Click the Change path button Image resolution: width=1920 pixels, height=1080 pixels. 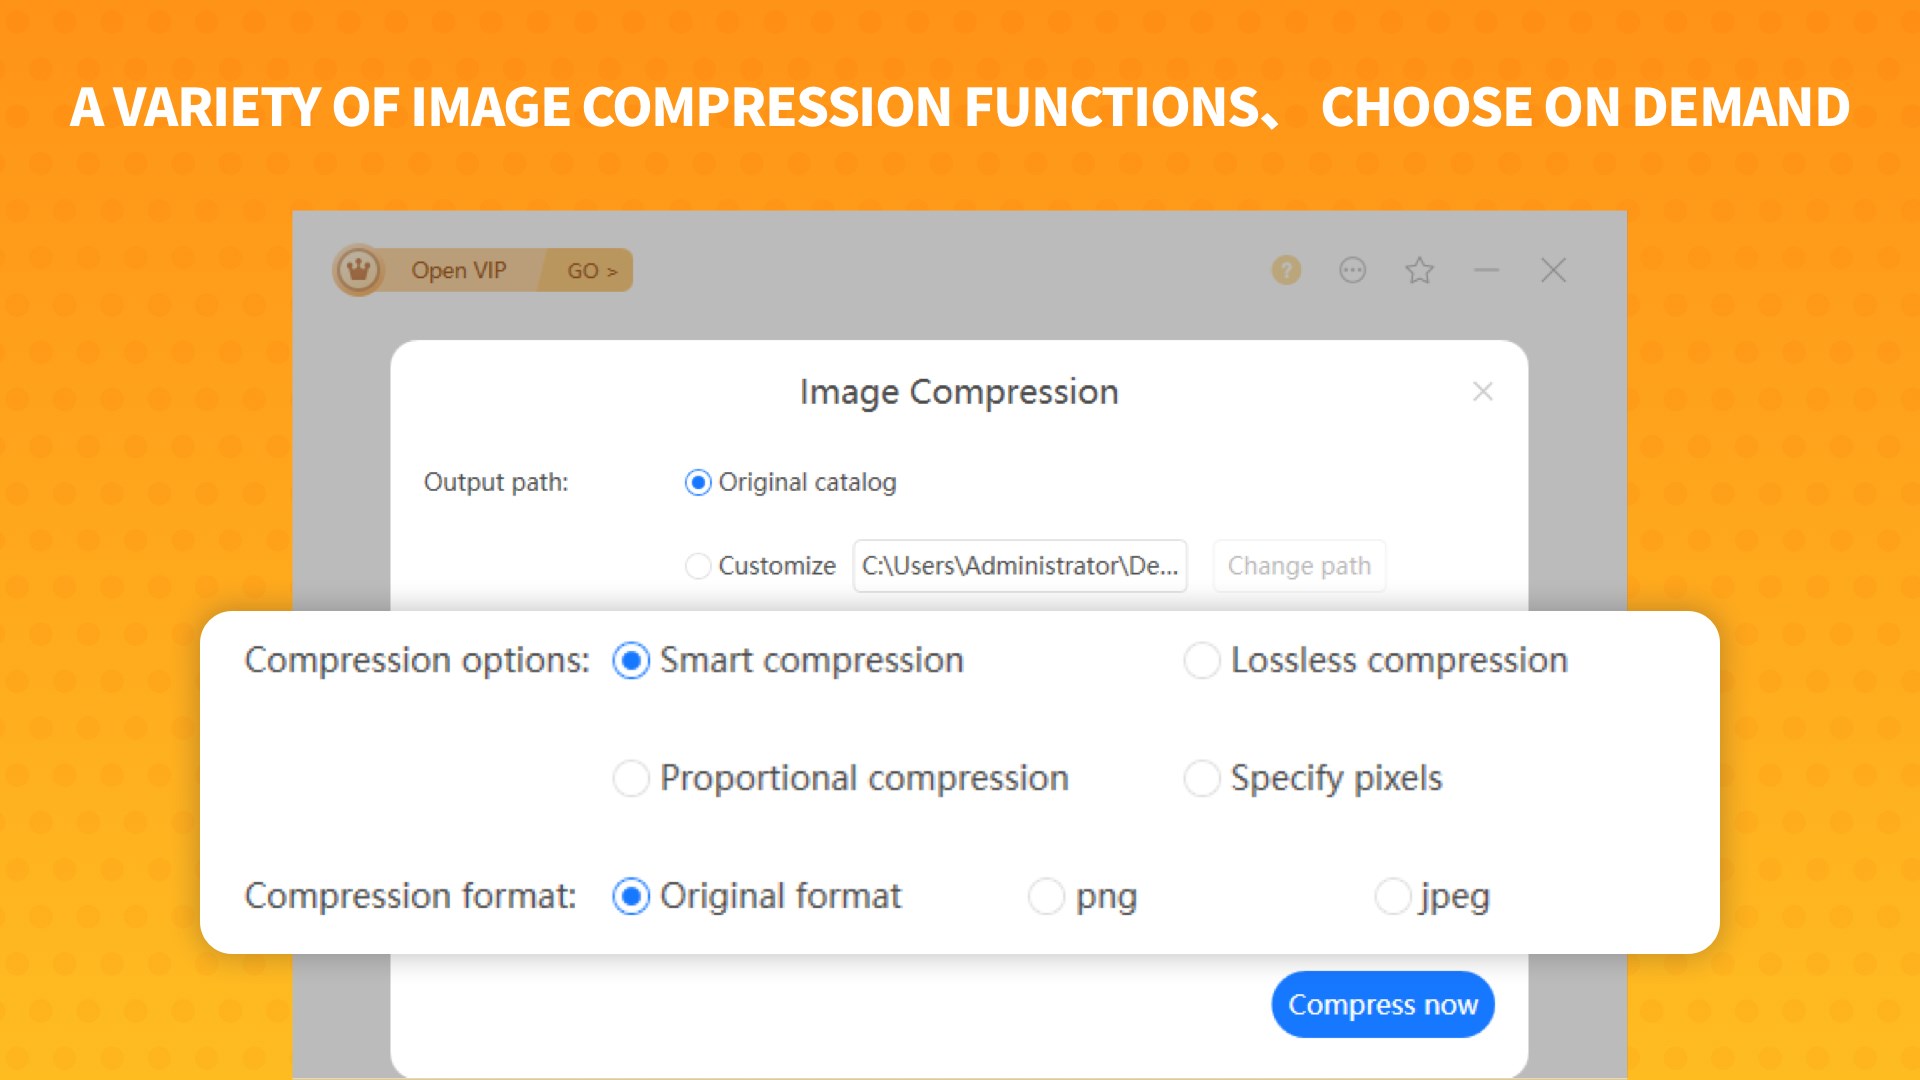point(1298,566)
